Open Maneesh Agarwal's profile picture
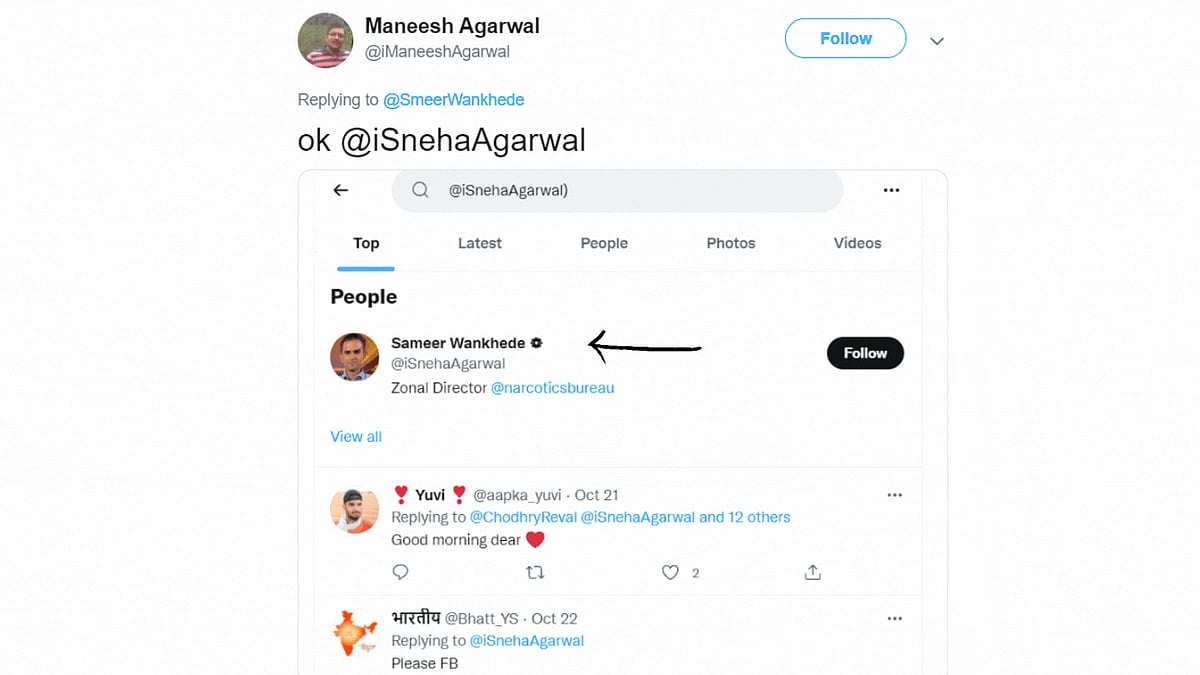 pos(325,40)
